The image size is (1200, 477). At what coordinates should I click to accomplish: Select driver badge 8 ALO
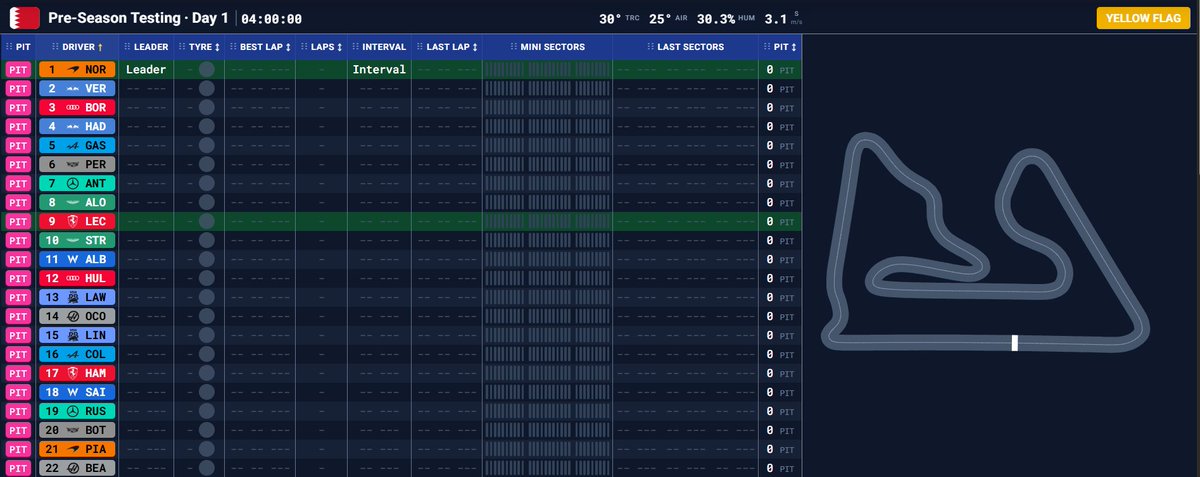(76, 202)
